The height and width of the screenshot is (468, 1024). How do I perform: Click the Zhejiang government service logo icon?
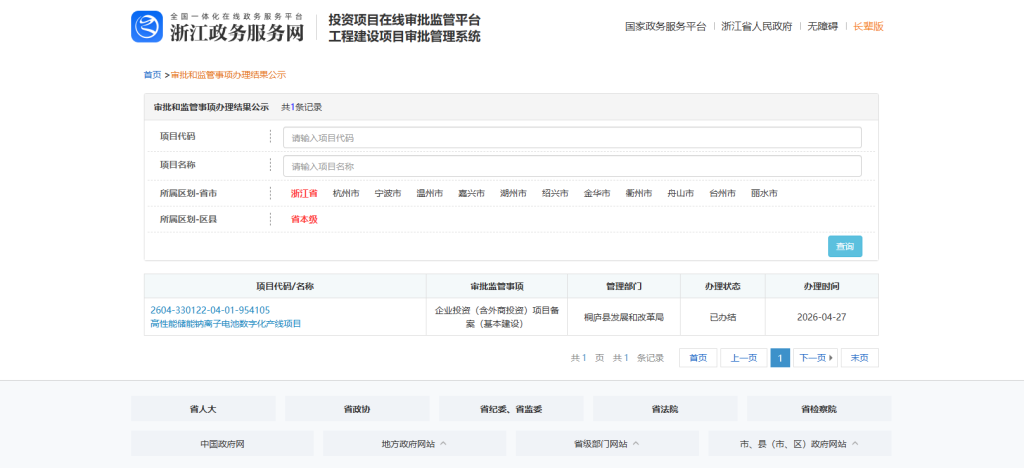(x=147, y=27)
